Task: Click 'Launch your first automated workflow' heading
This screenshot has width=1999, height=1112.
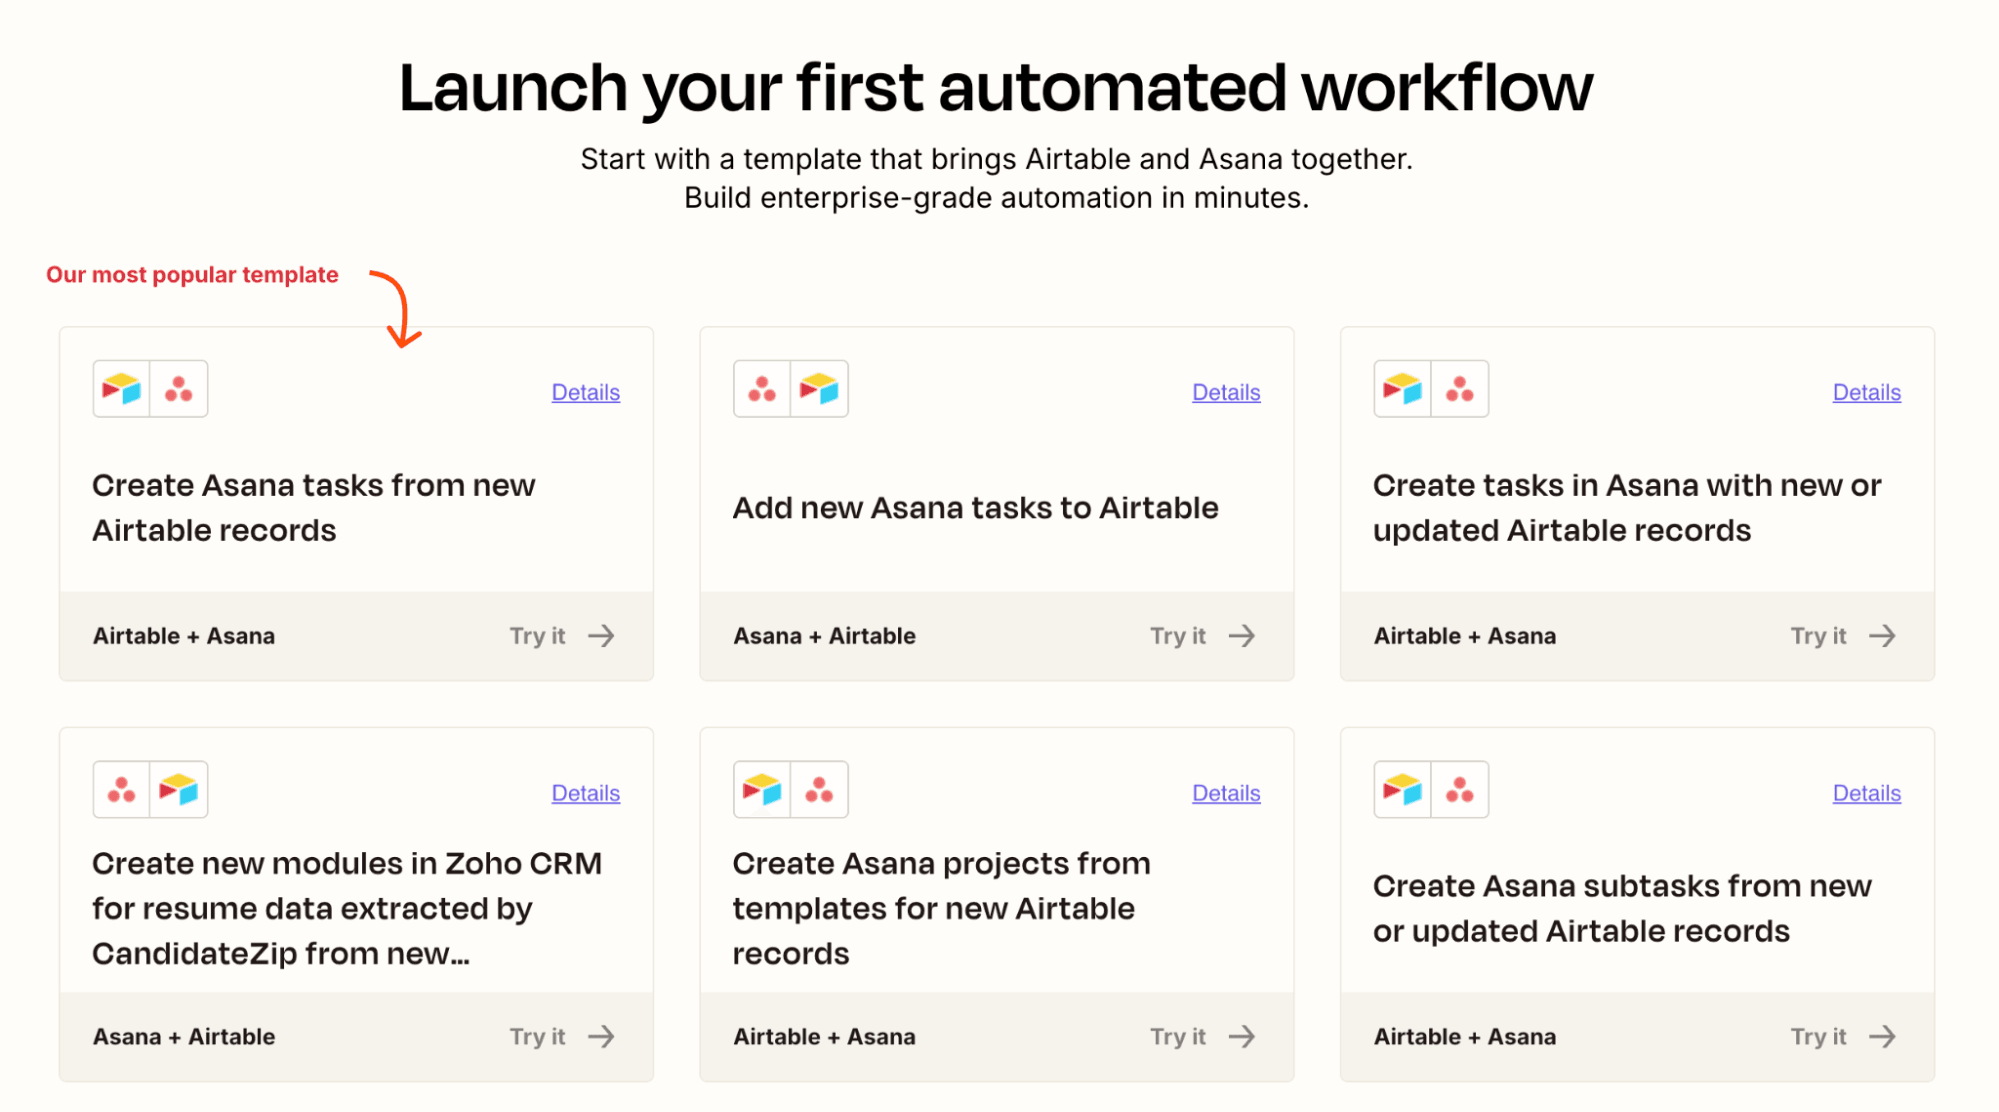Action: coord(996,87)
